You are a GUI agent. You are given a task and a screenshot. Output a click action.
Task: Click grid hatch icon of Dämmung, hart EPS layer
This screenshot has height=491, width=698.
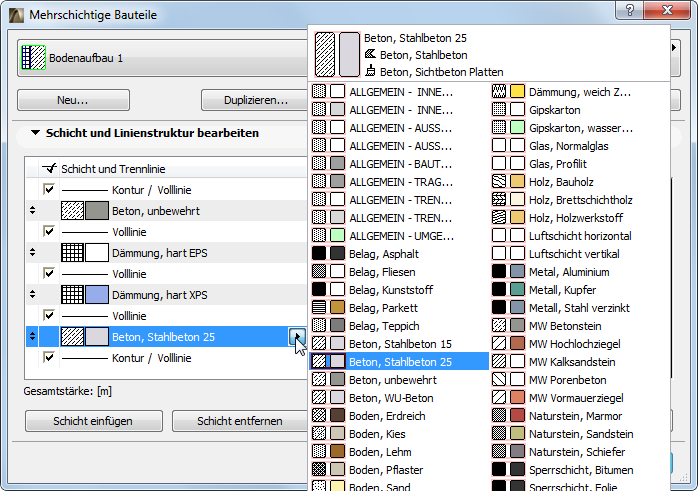72,253
